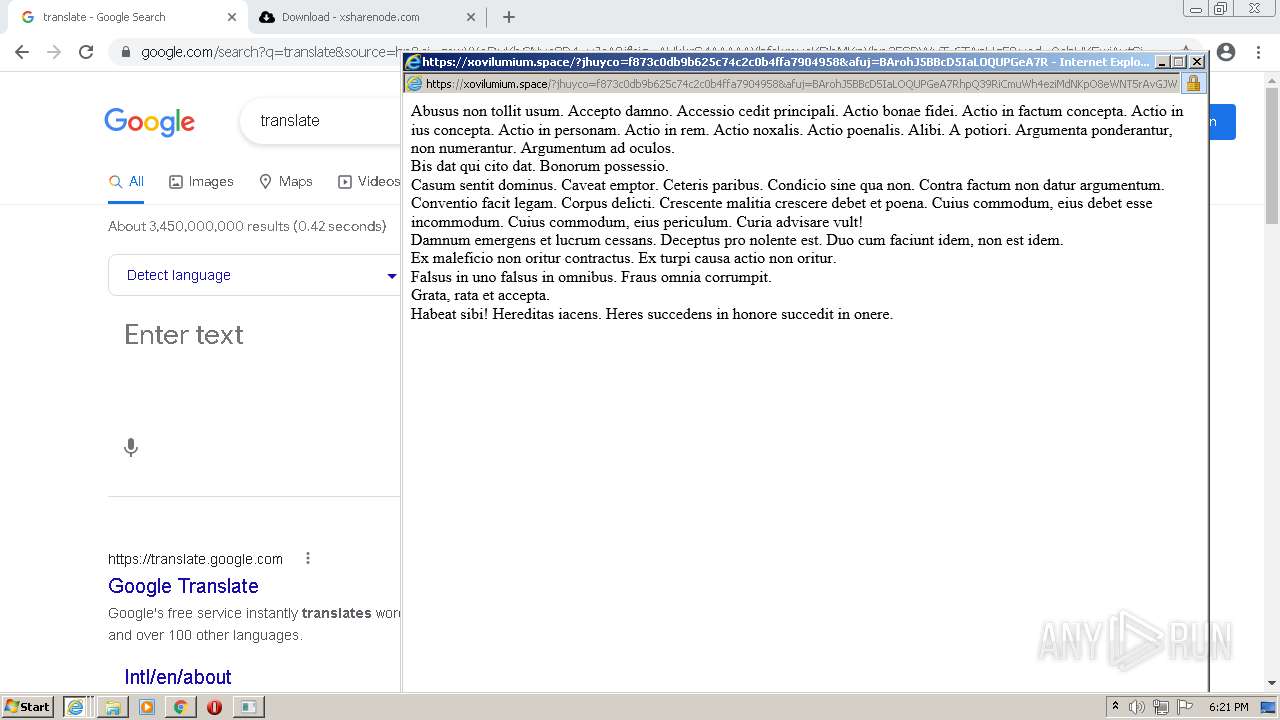Open the Videos search tab
Viewport: 1280px width, 720px height.
coord(369,181)
